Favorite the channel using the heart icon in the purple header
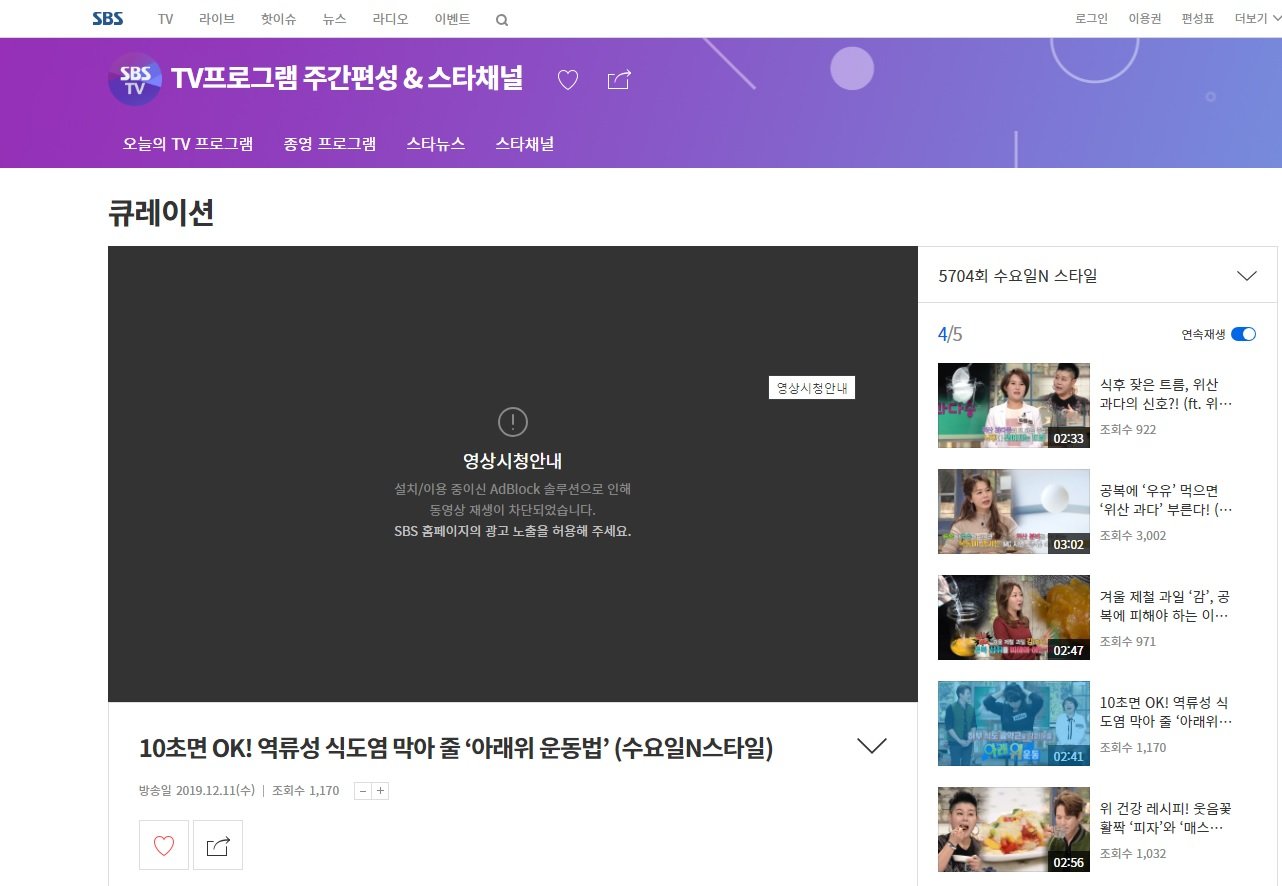The width and height of the screenshot is (1282, 886). tap(568, 80)
